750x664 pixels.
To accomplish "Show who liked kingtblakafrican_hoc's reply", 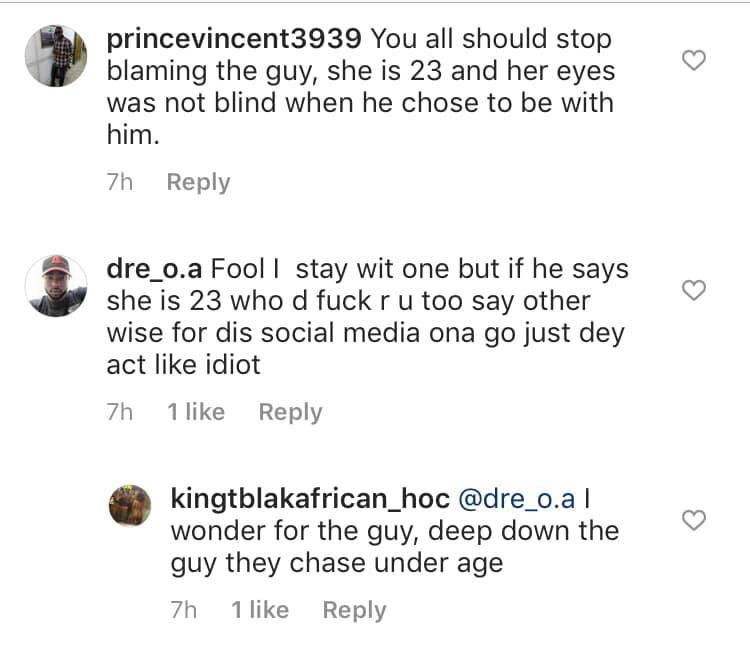I will [260, 610].
